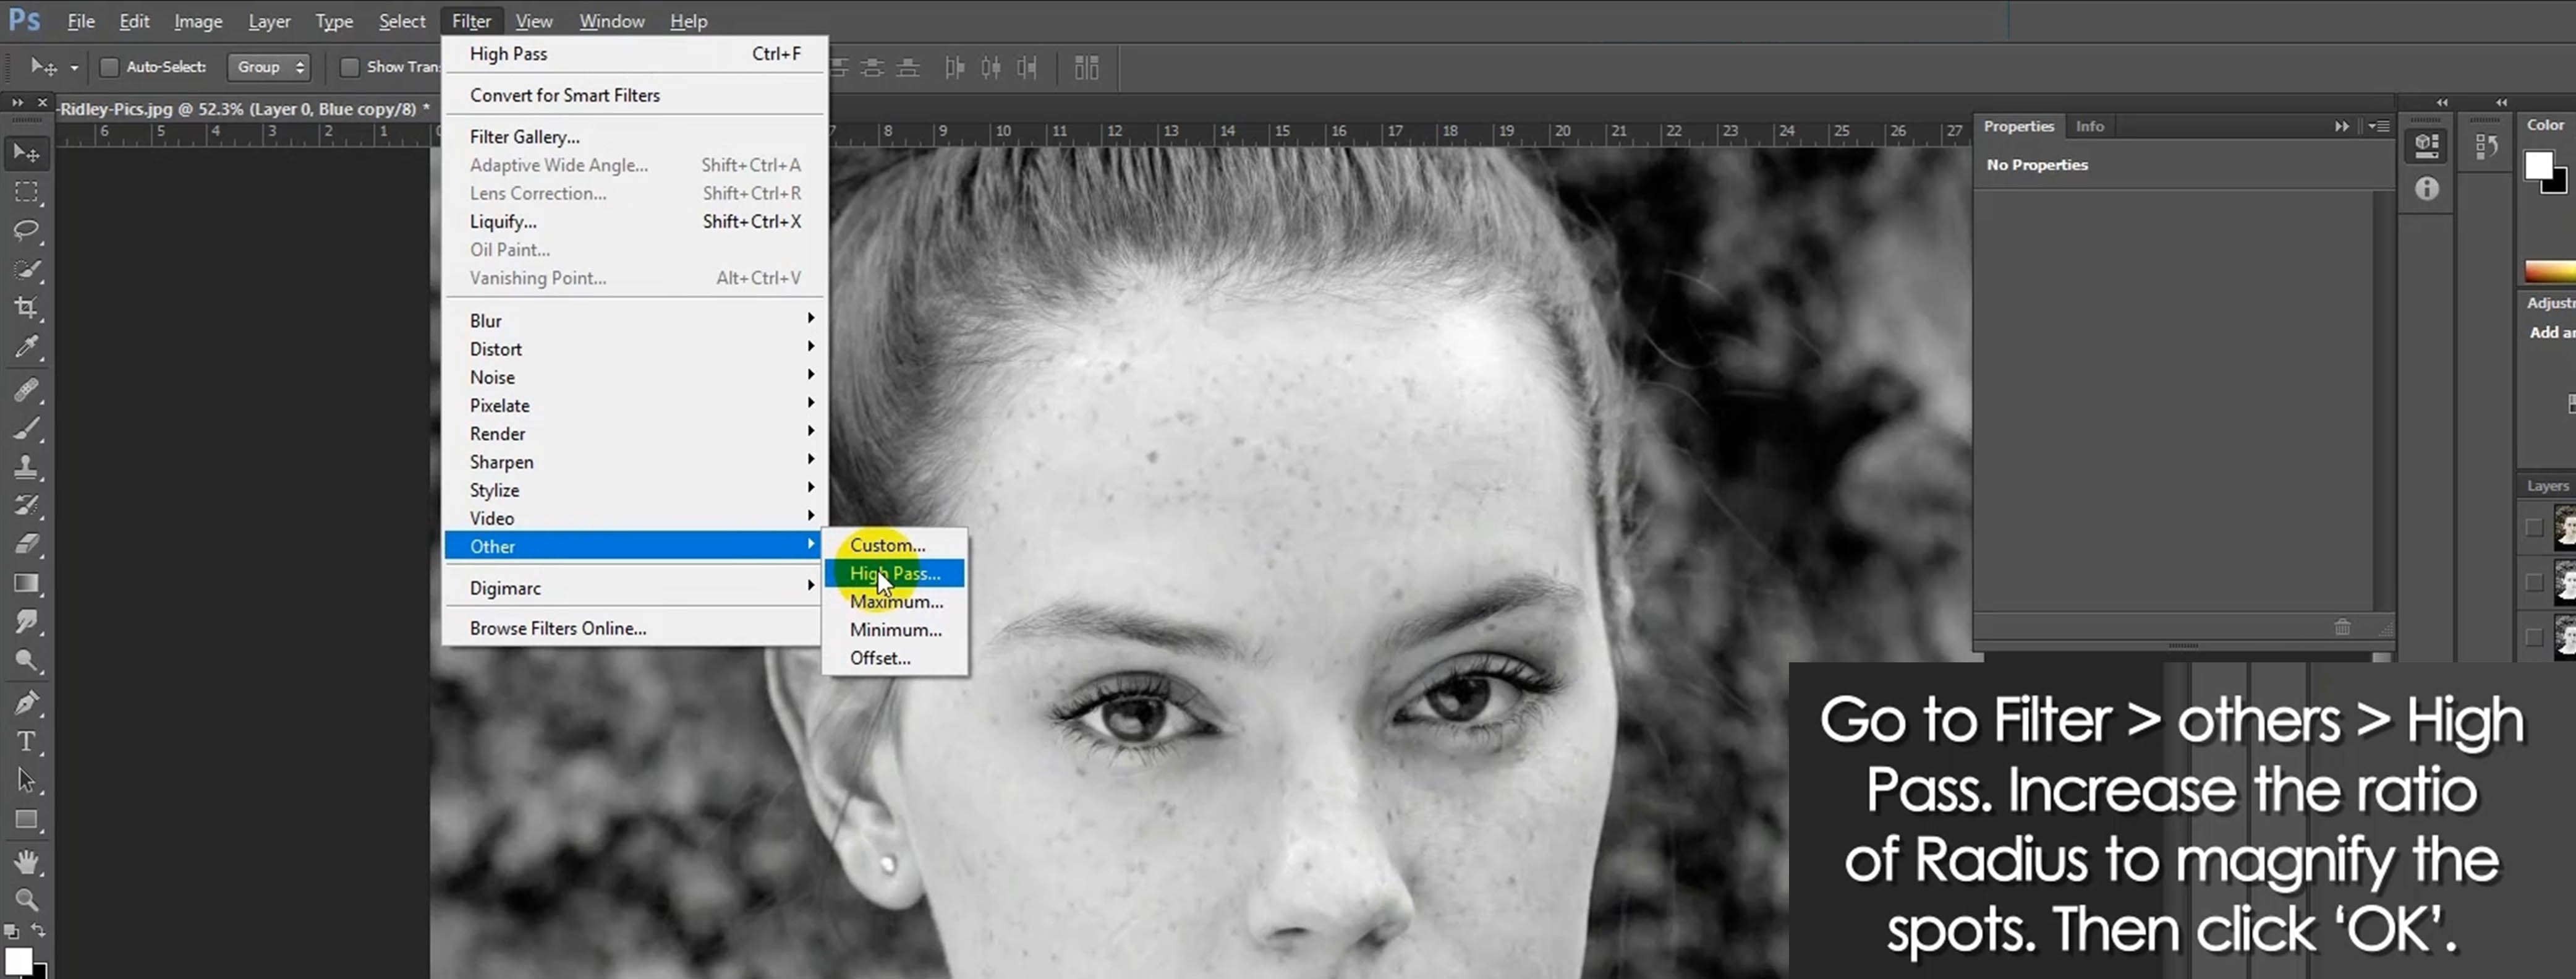The image size is (2576, 979).
Task: Expand the Sharpen submenu
Action: (634, 461)
